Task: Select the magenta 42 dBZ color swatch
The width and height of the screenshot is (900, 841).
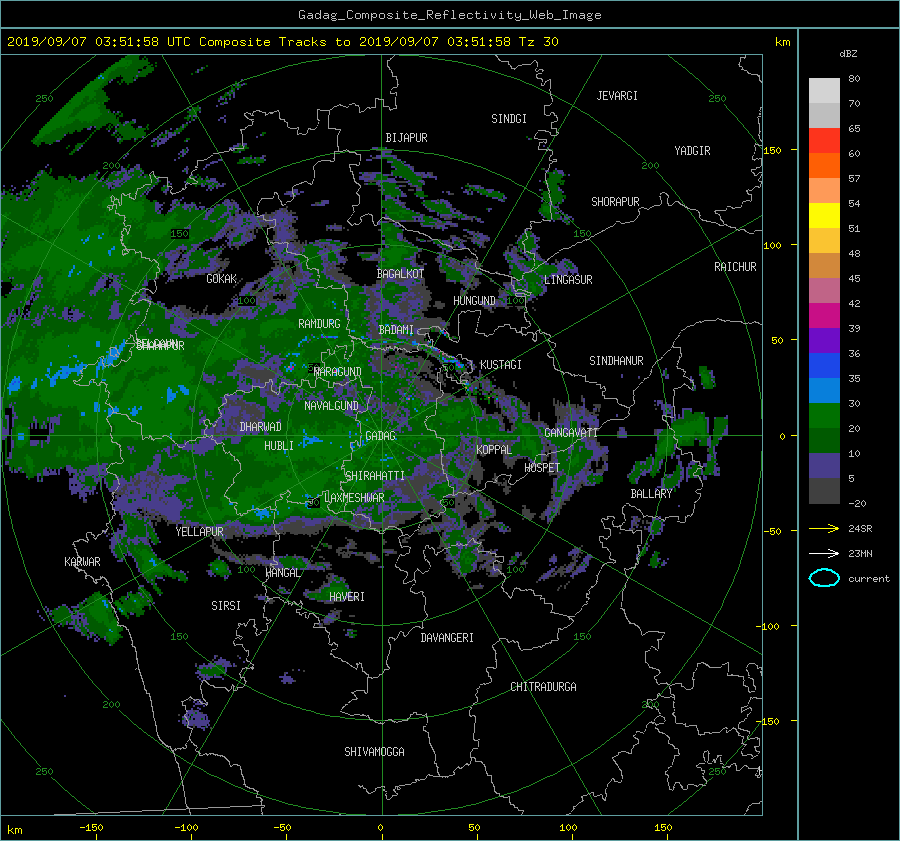Action: [824, 315]
